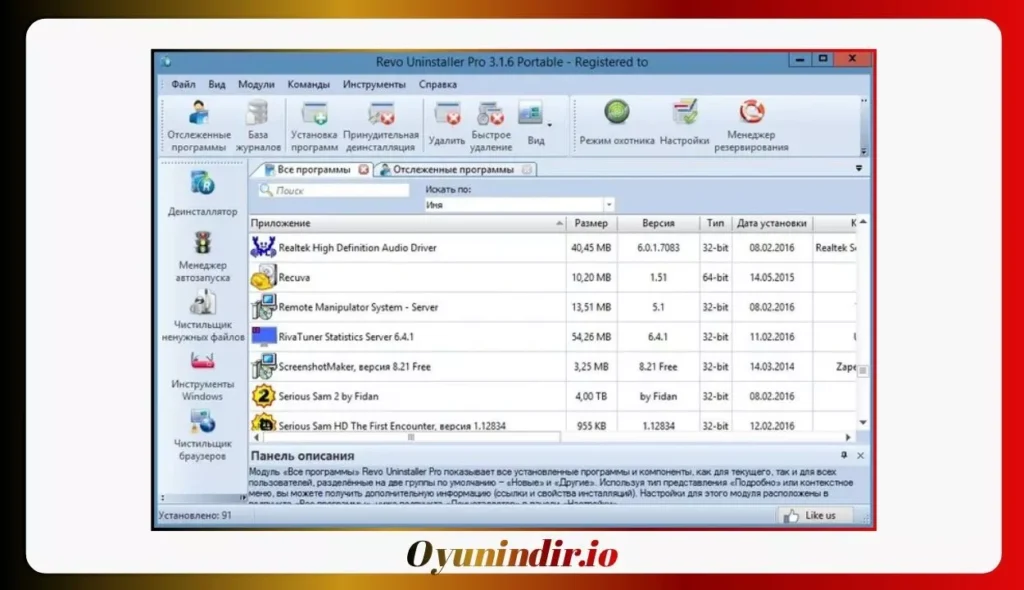Open Чистильщик ненужных файлов in sidebar

[x=202, y=317]
